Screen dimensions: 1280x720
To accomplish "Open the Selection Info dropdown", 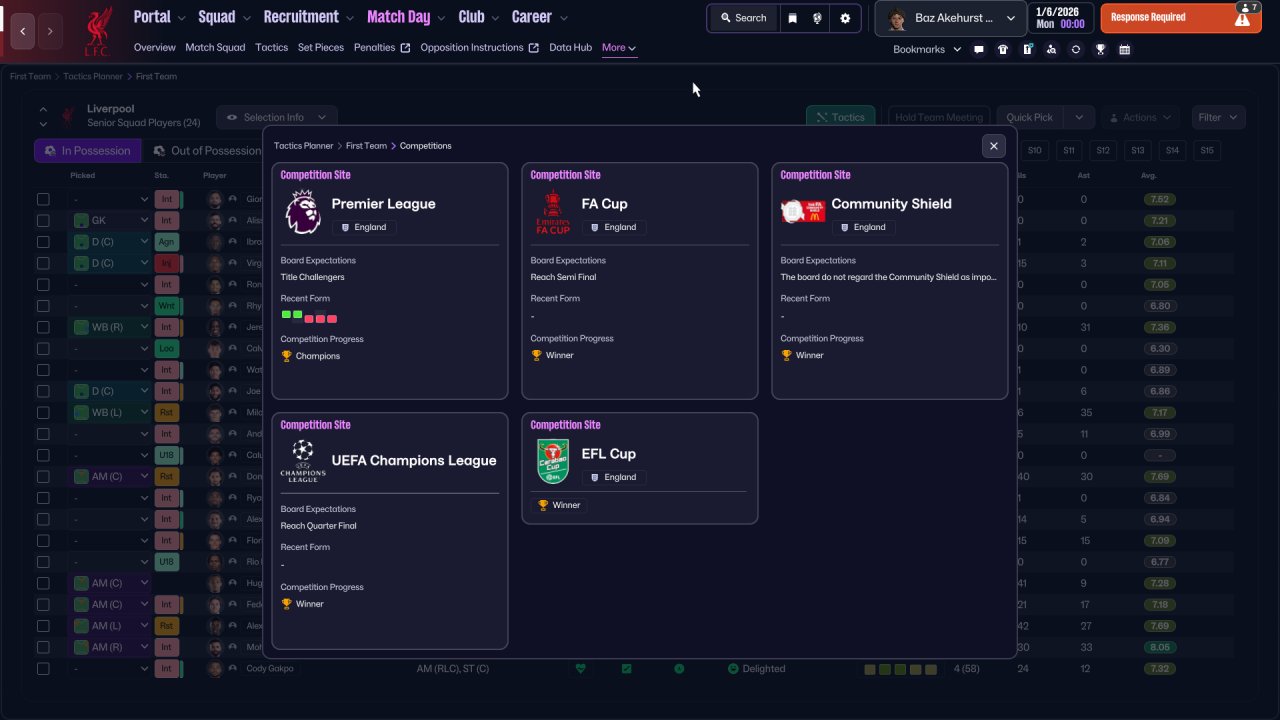I will pos(277,118).
